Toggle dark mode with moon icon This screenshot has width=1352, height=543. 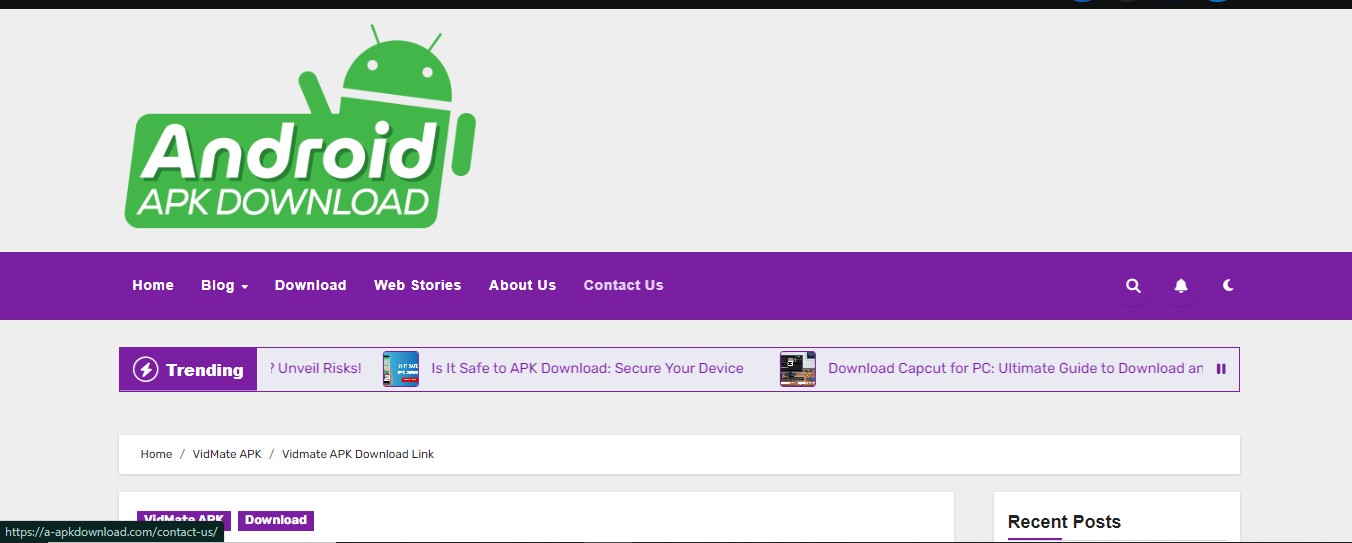(x=1228, y=286)
